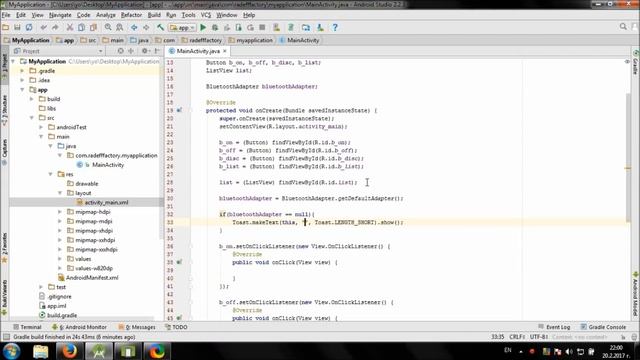Image resolution: width=640 pixels, height=360 pixels.
Task: Click the Stop square toolbar icon
Action: point(262,27)
